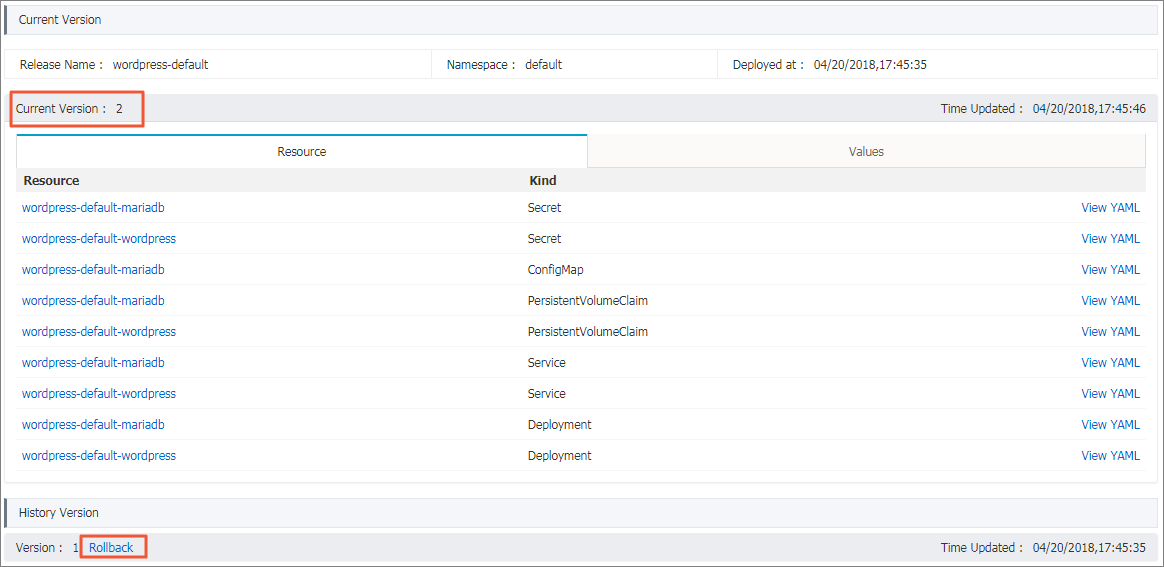Open wordpress-default-wordpress Service resource link

[x=99, y=393]
